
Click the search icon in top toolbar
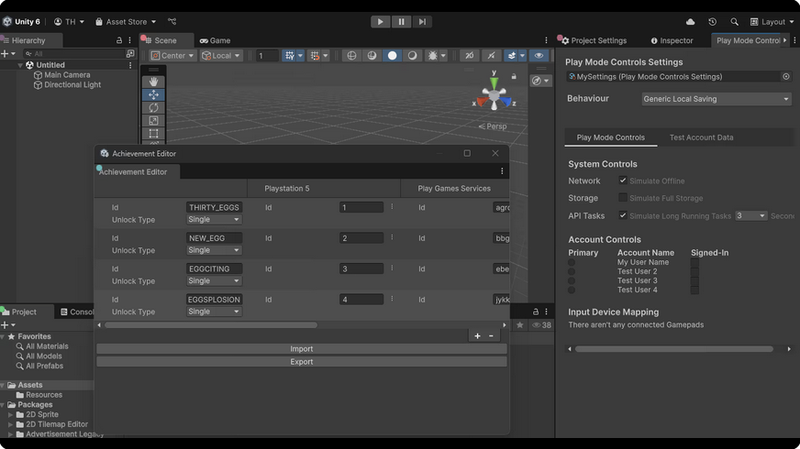[735, 21]
